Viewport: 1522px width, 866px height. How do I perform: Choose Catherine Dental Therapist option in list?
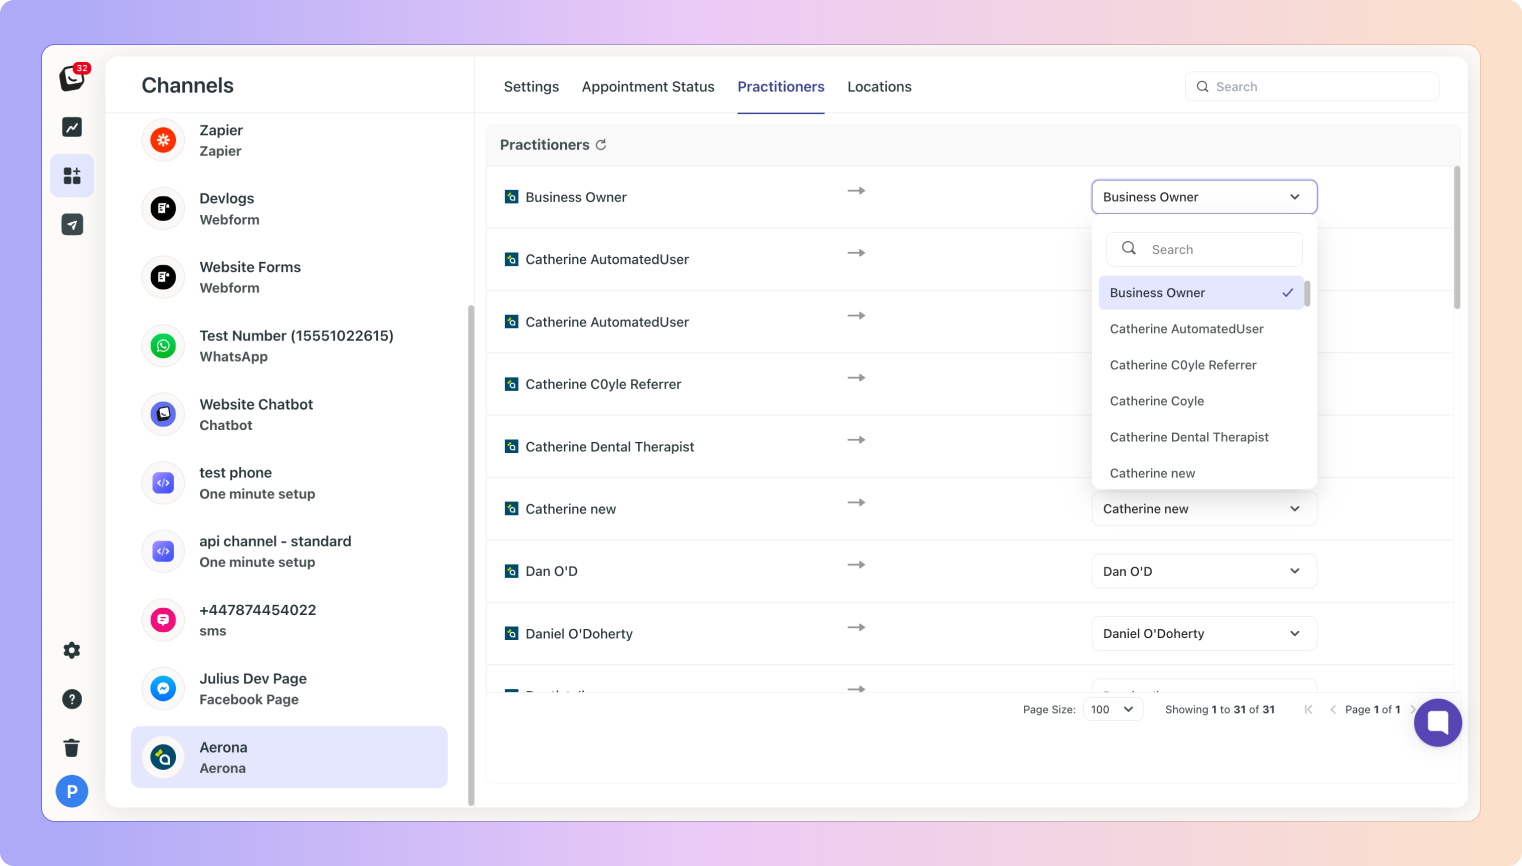pos(1189,437)
